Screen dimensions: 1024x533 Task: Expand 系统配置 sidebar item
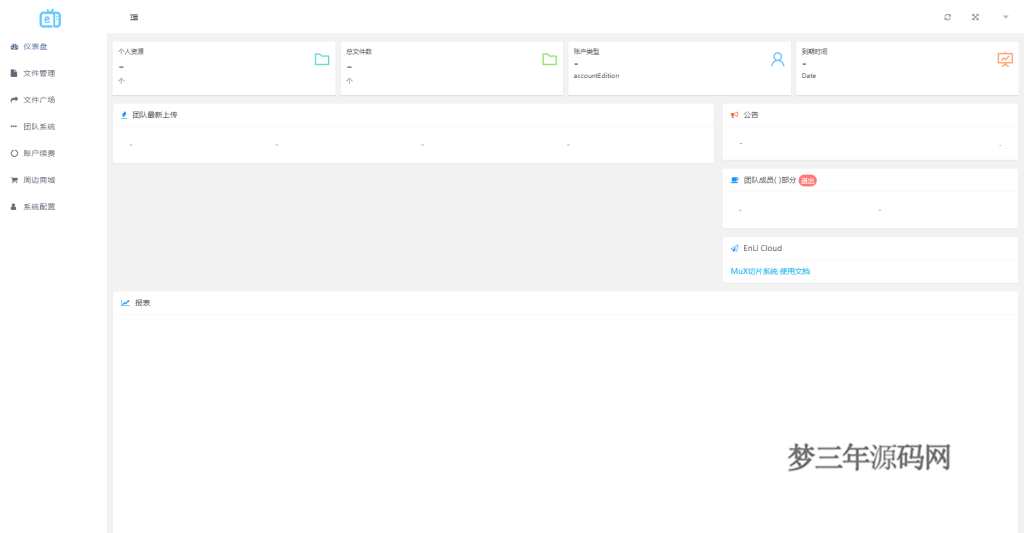point(38,207)
